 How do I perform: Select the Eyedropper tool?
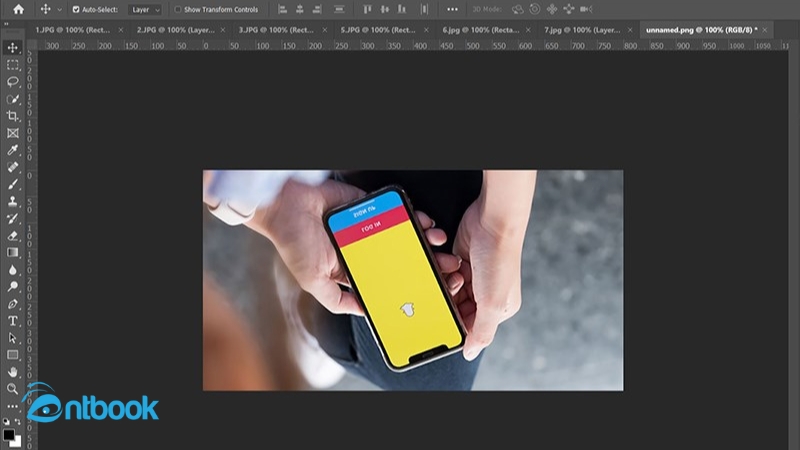[13, 150]
